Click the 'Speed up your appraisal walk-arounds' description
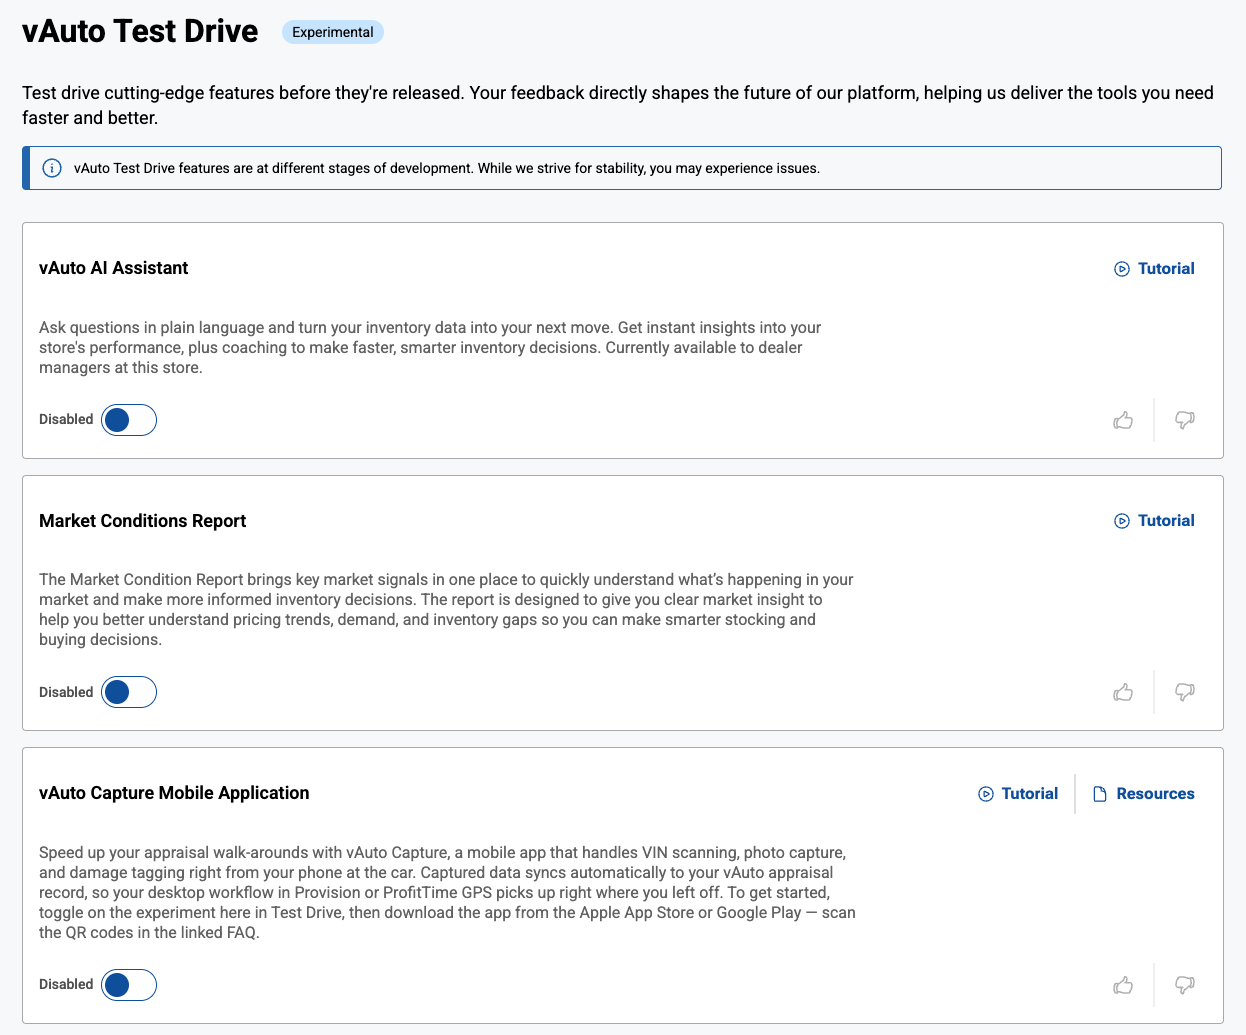The height and width of the screenshot is (1035, 1246). [x=447, y=892]
